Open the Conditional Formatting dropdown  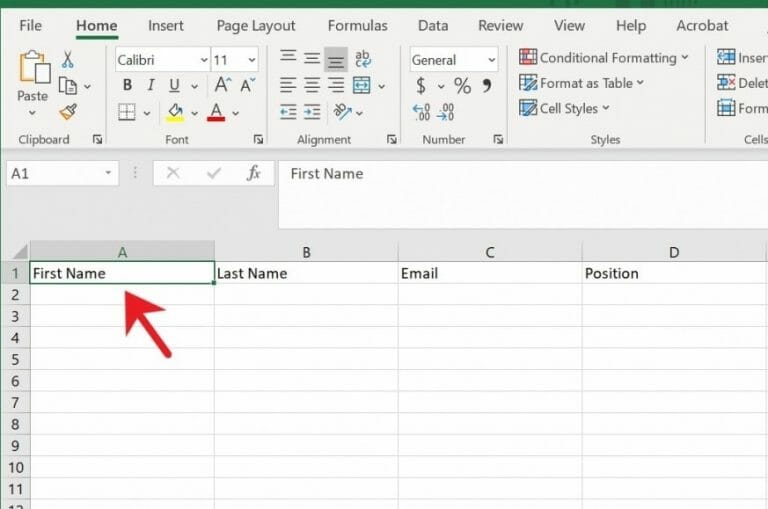click(x=604, y=58)
